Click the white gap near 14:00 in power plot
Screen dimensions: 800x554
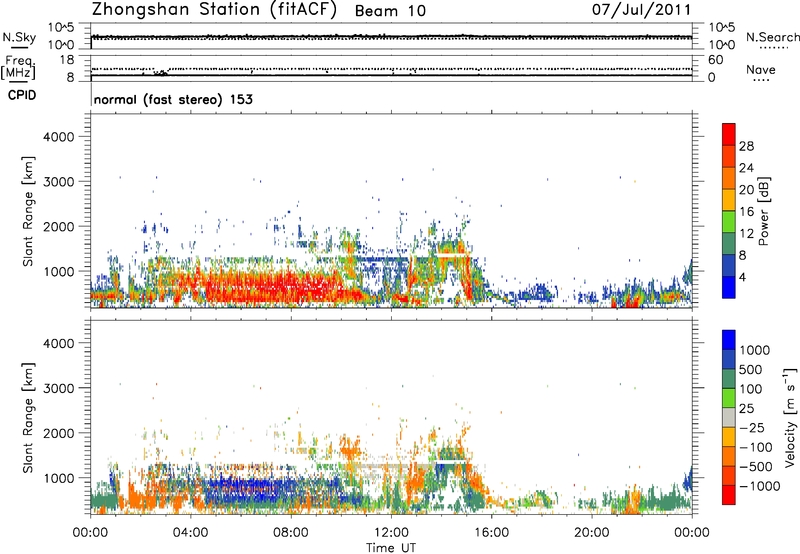coord(451,254)
